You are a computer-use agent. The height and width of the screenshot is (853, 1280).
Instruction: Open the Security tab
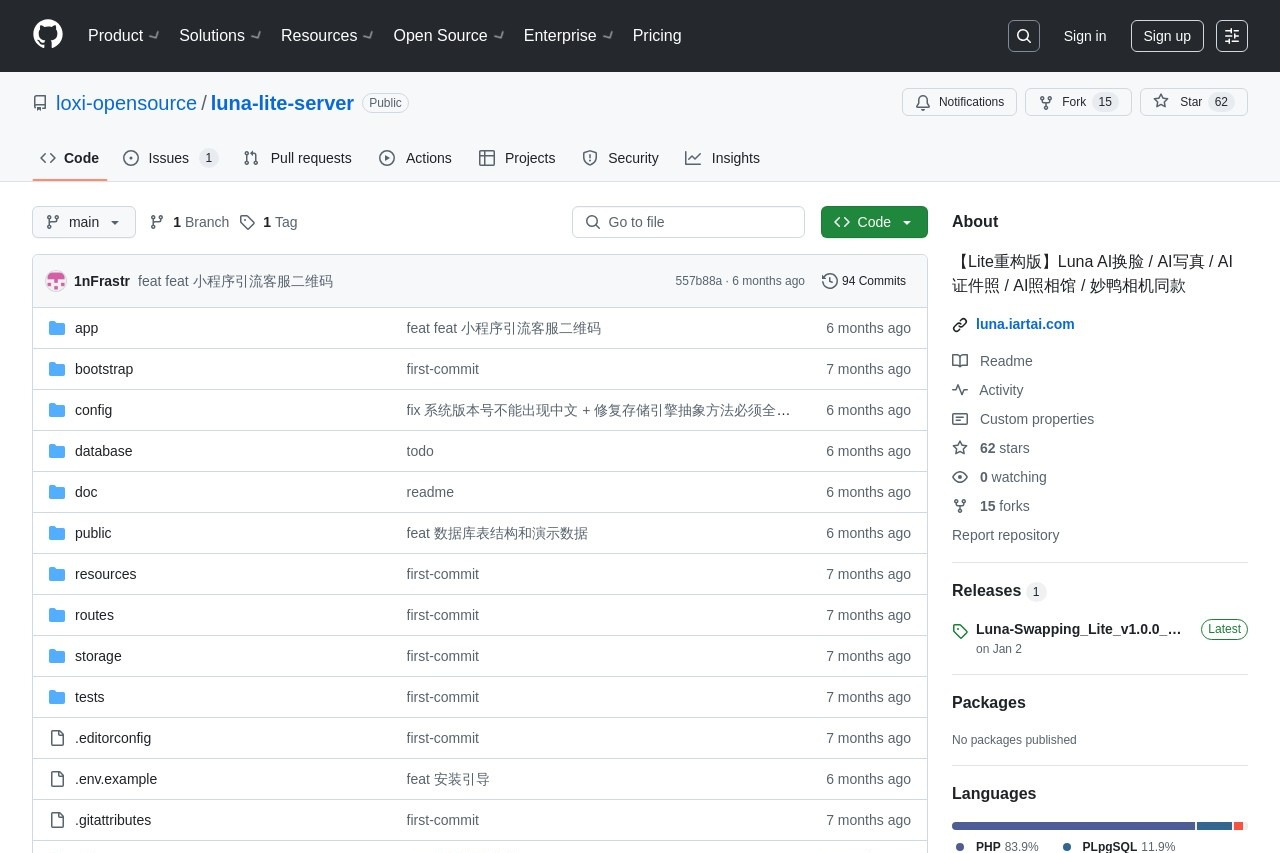pyautogui.click(x=620, y=158)
